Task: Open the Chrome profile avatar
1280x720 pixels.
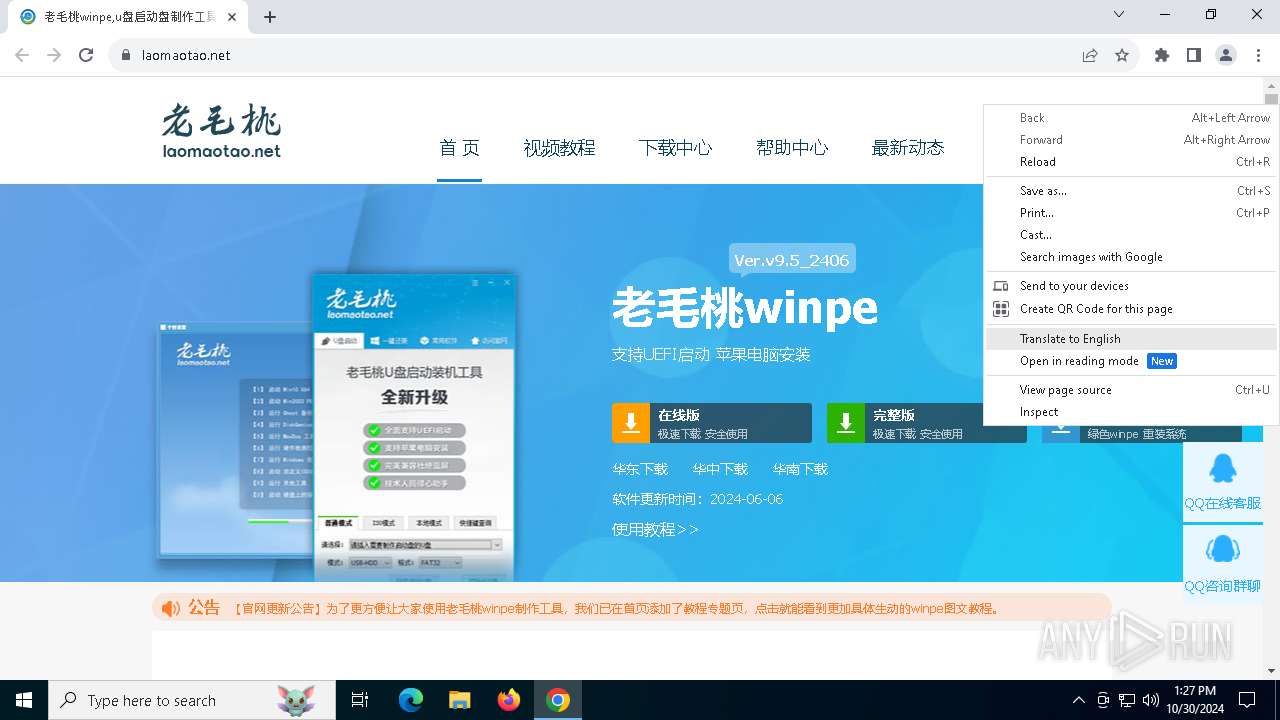Action: (x=1226, y=55)
